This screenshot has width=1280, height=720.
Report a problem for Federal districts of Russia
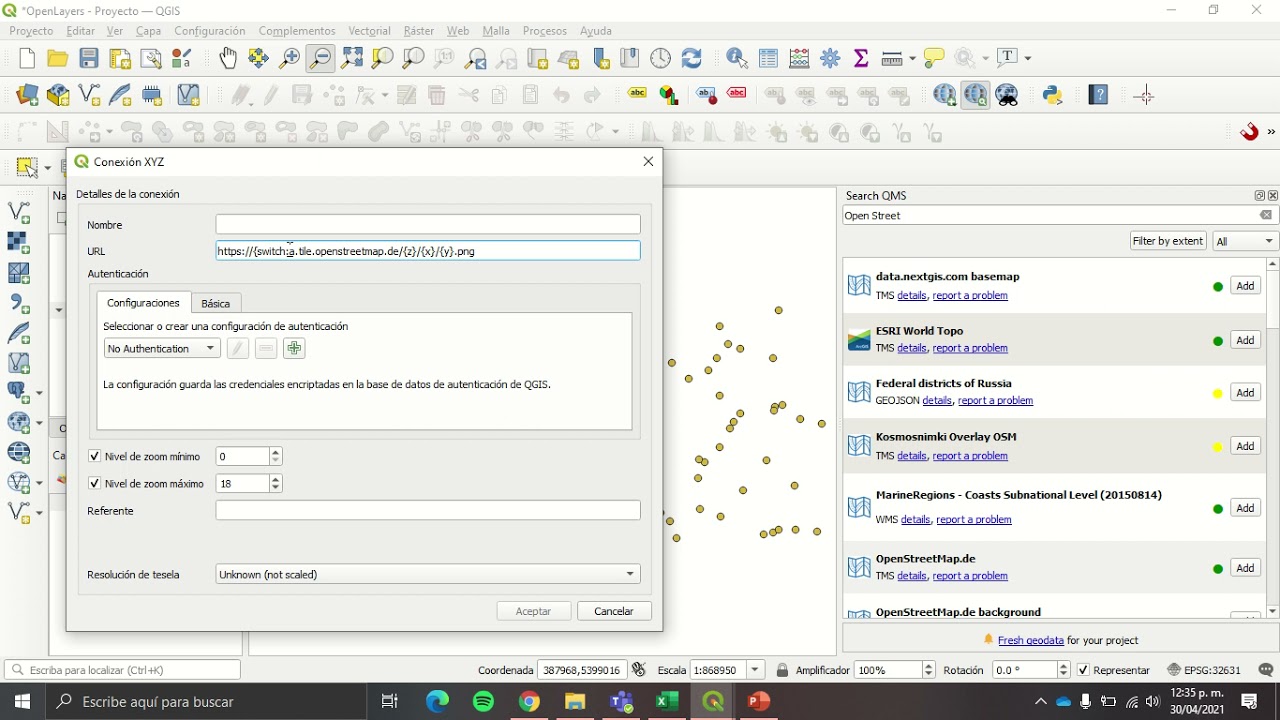pos(995,400)
